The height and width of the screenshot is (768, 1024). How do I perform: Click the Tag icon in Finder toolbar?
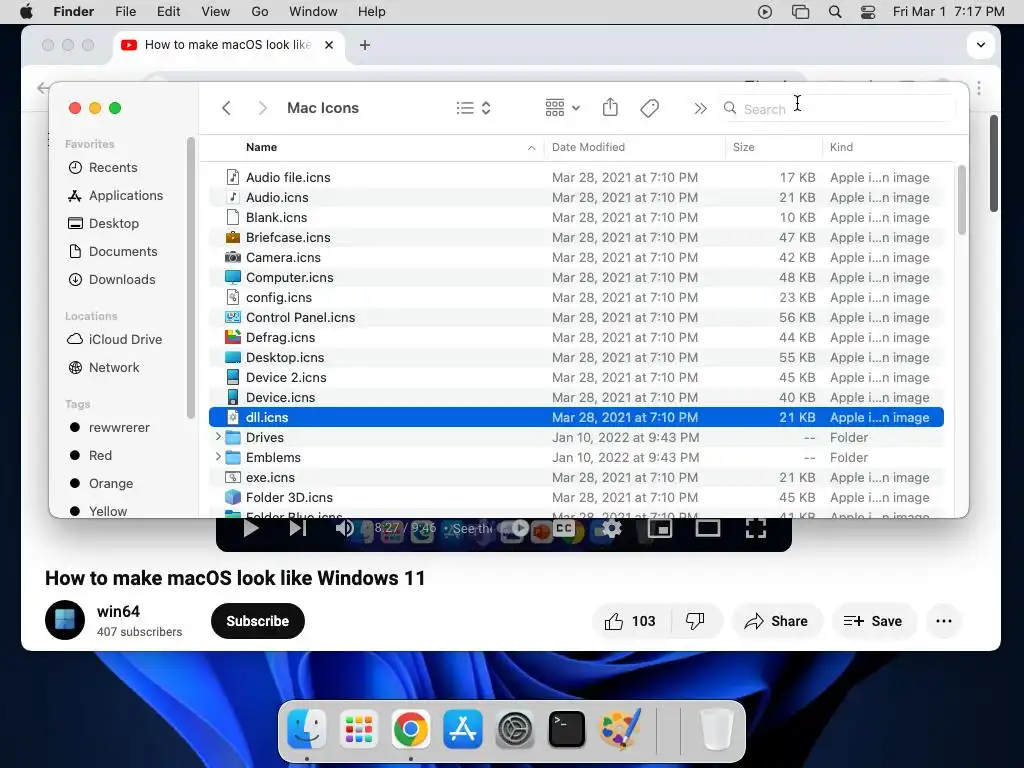click(x=649, y=108)
